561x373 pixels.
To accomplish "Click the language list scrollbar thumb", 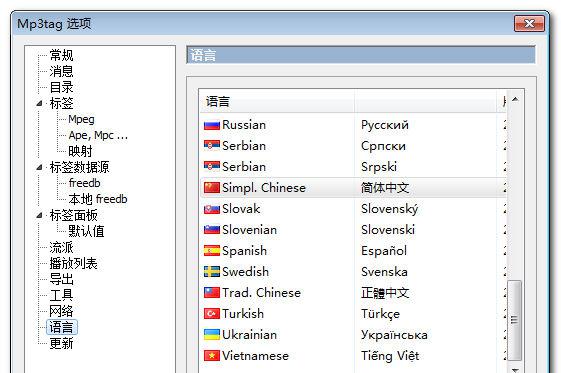I will 514,320.
